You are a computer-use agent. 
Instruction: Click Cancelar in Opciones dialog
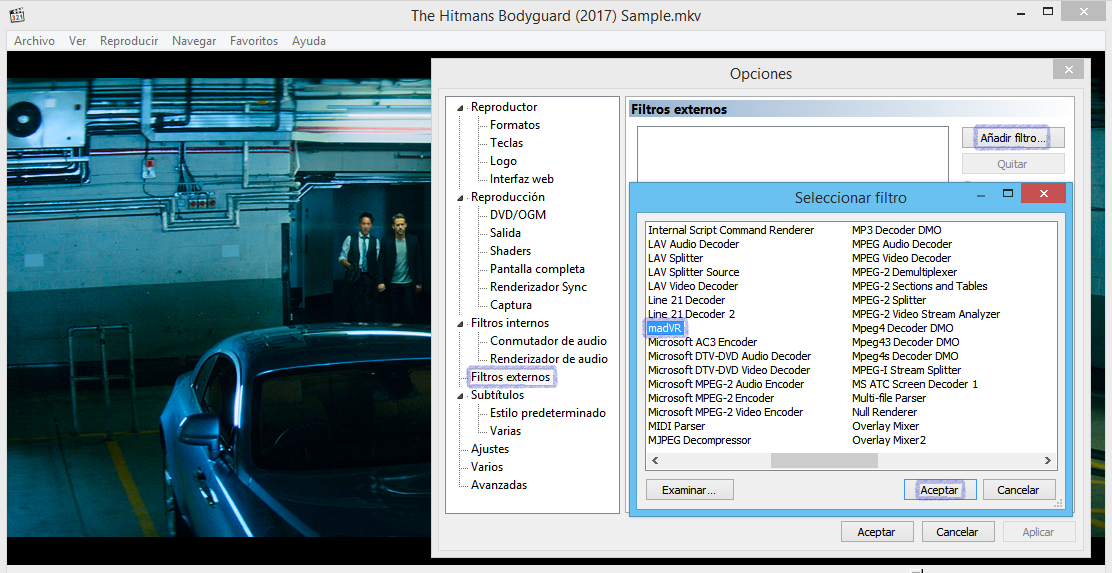(x=957, y=532)
